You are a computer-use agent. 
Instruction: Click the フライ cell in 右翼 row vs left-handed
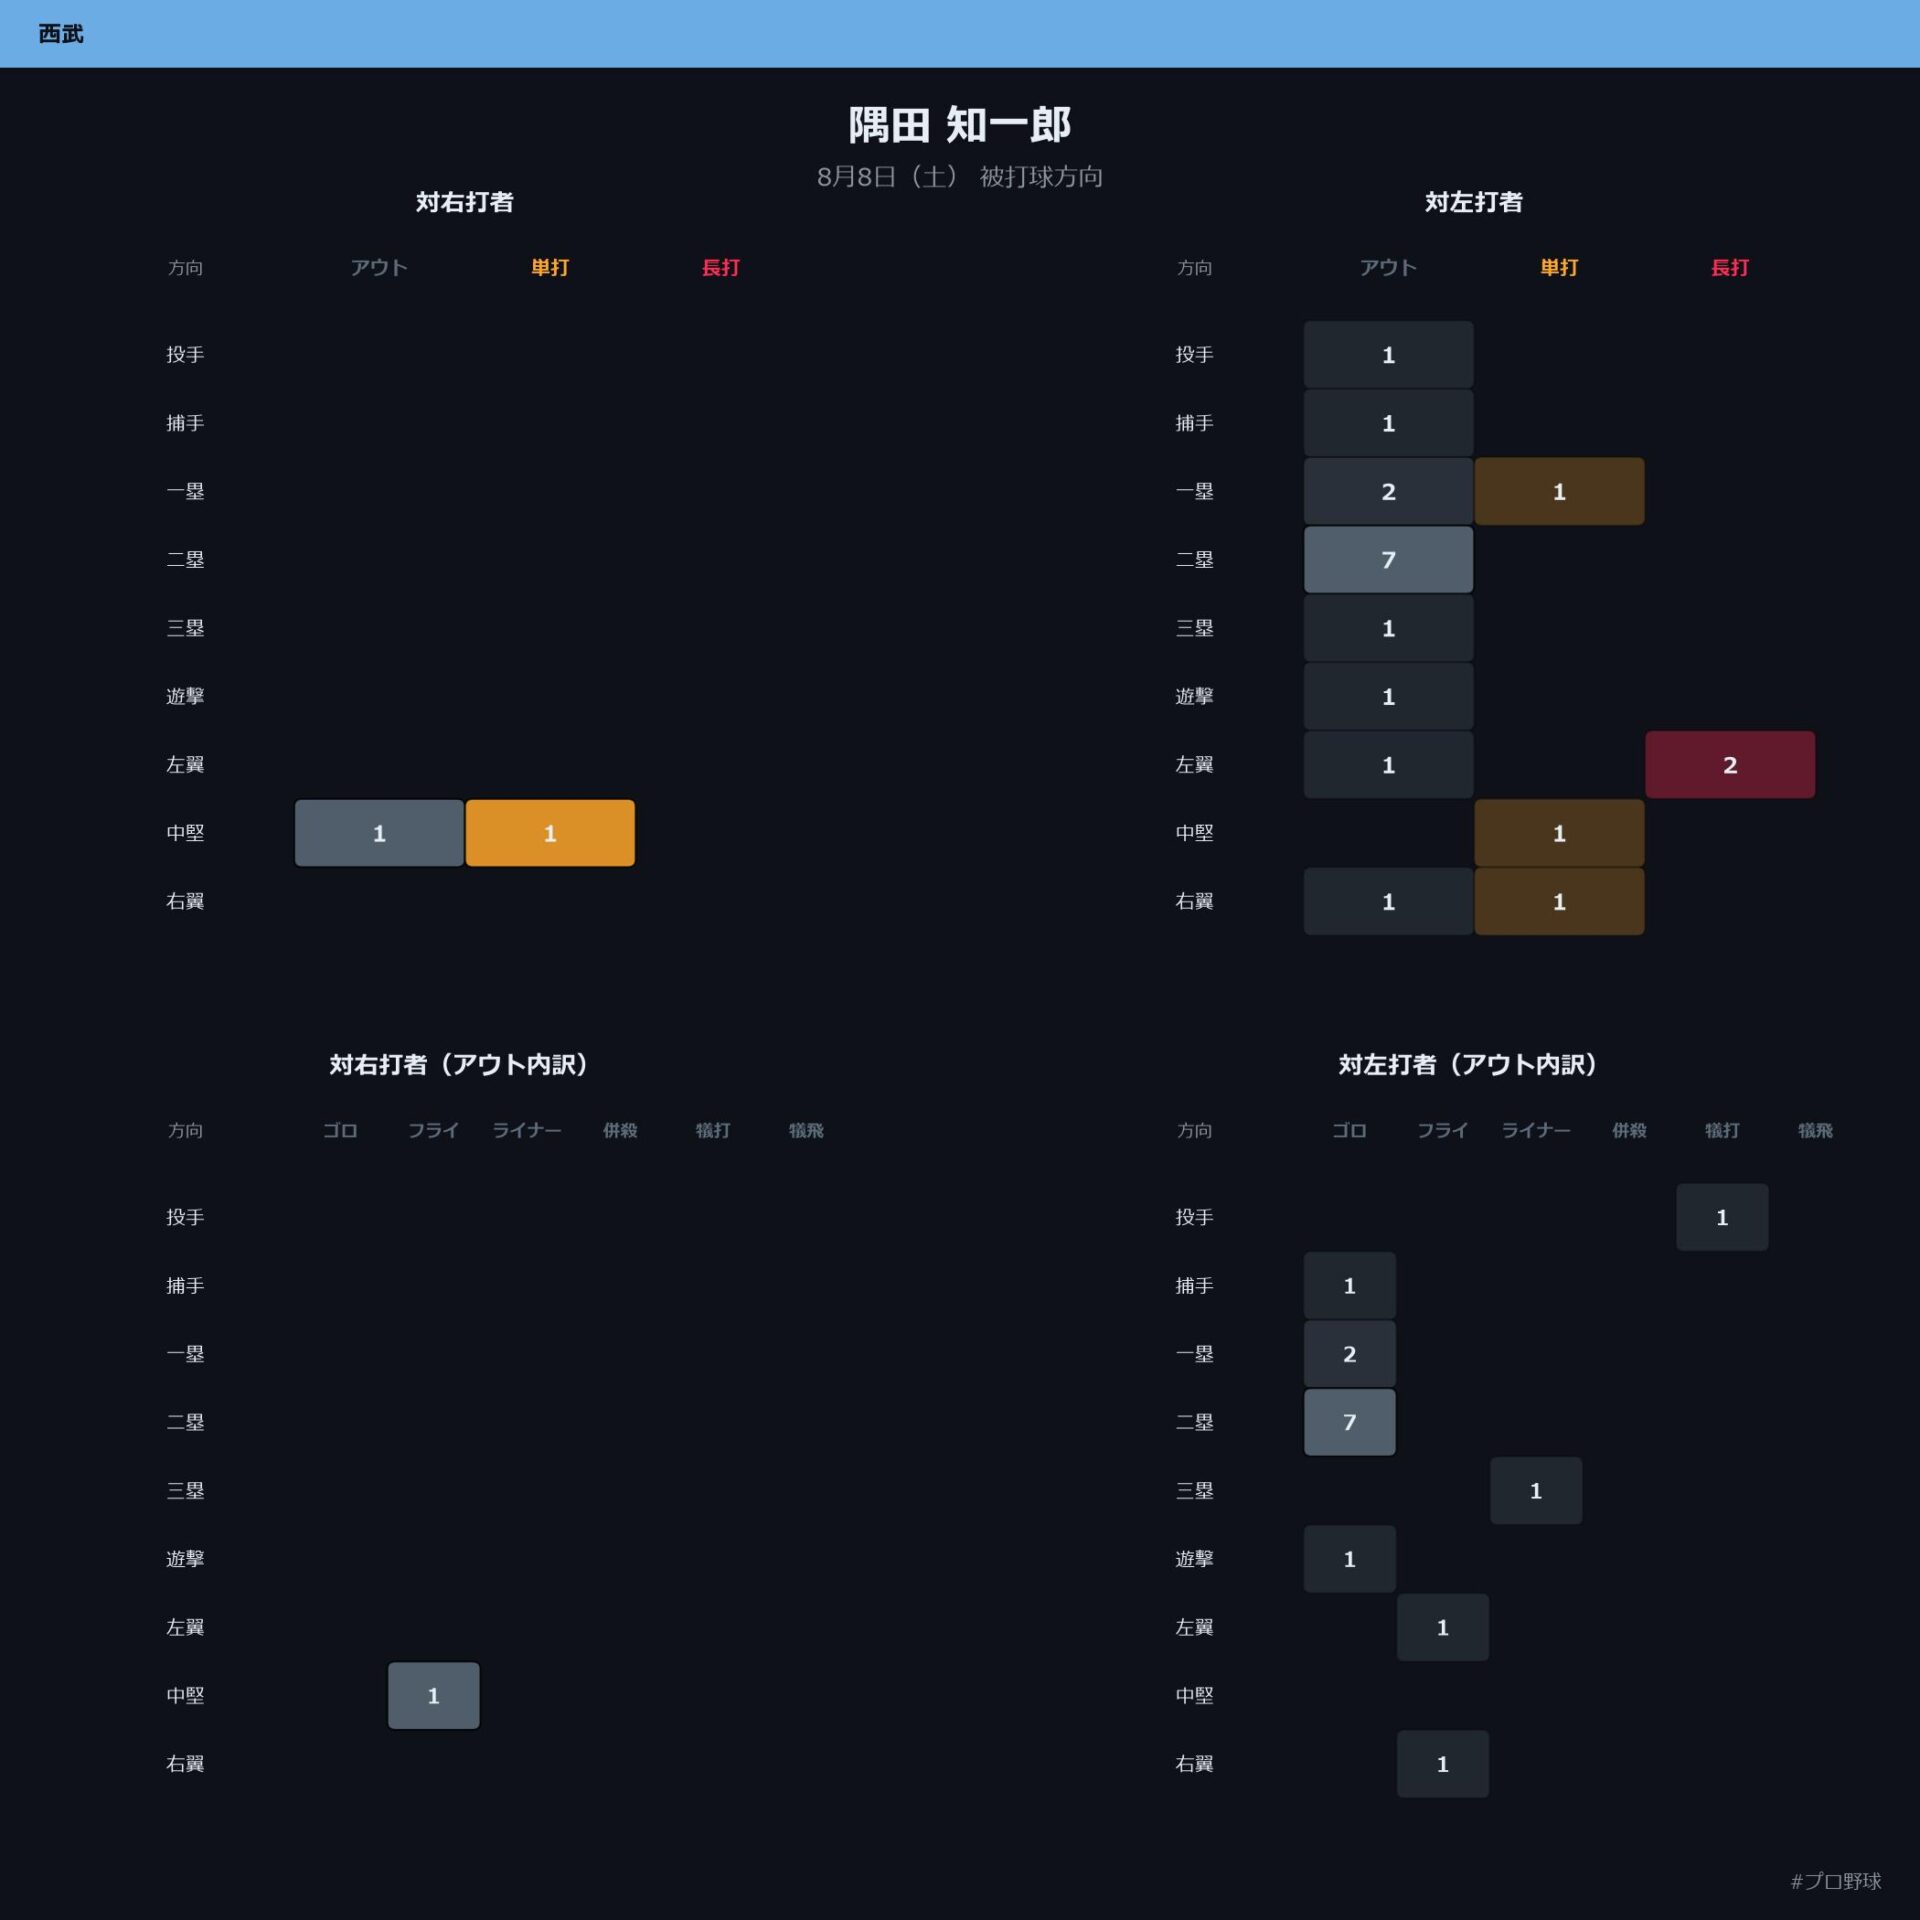(x=1442, y=1764)
